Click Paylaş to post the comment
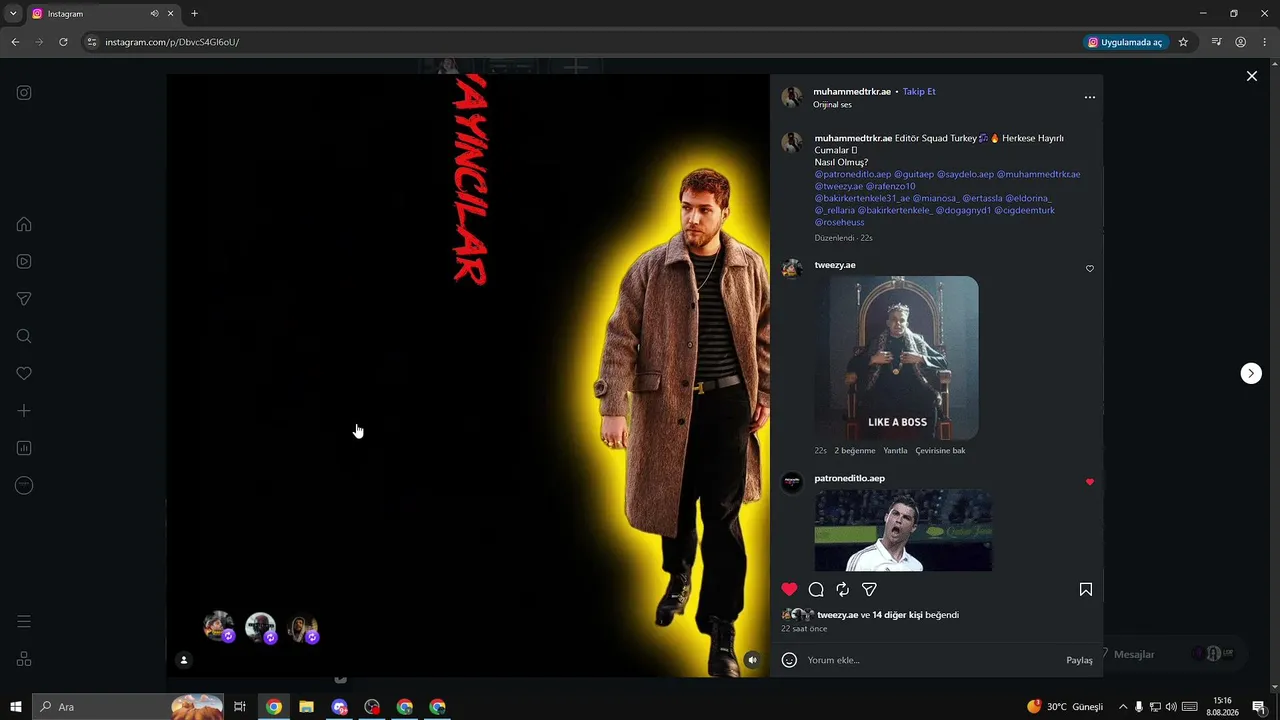The height and width of the screenshot is (720, 1280). tap(1079, 660)
